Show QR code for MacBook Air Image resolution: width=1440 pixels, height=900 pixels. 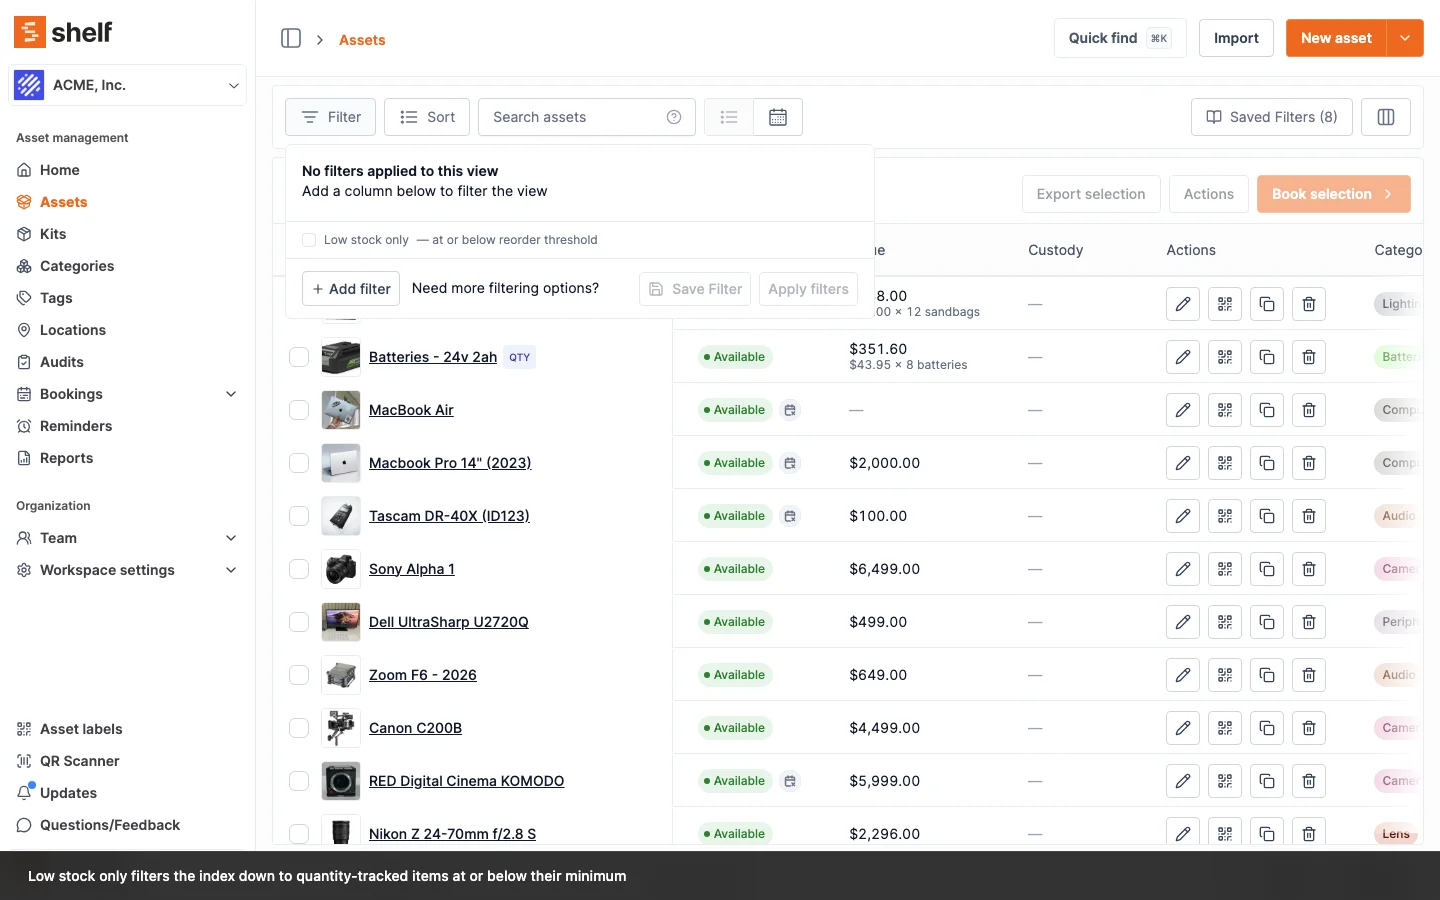1225,410
